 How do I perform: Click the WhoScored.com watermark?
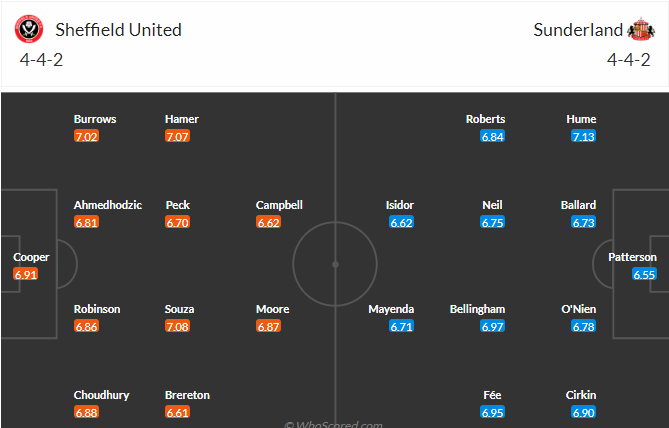pyautogui.click(x=333, y=424)
